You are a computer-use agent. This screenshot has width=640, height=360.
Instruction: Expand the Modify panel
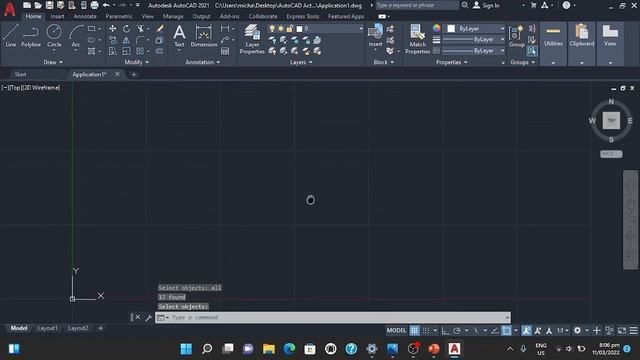click(137, 62)
